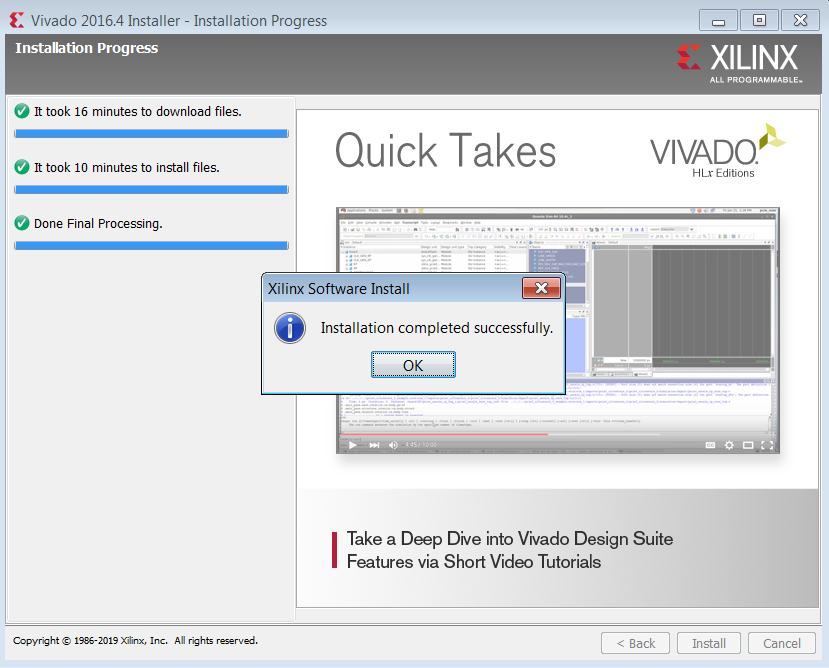
Task: Open video settings gear icon
Action: 729,445
